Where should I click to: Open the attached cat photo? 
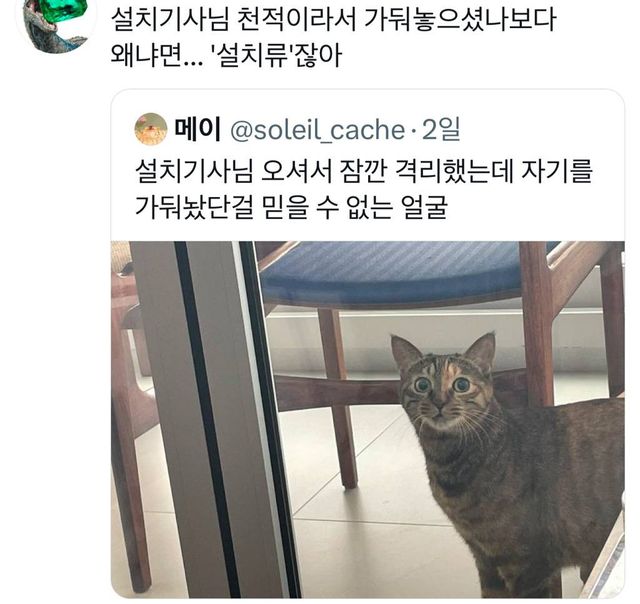click(367, 420)
